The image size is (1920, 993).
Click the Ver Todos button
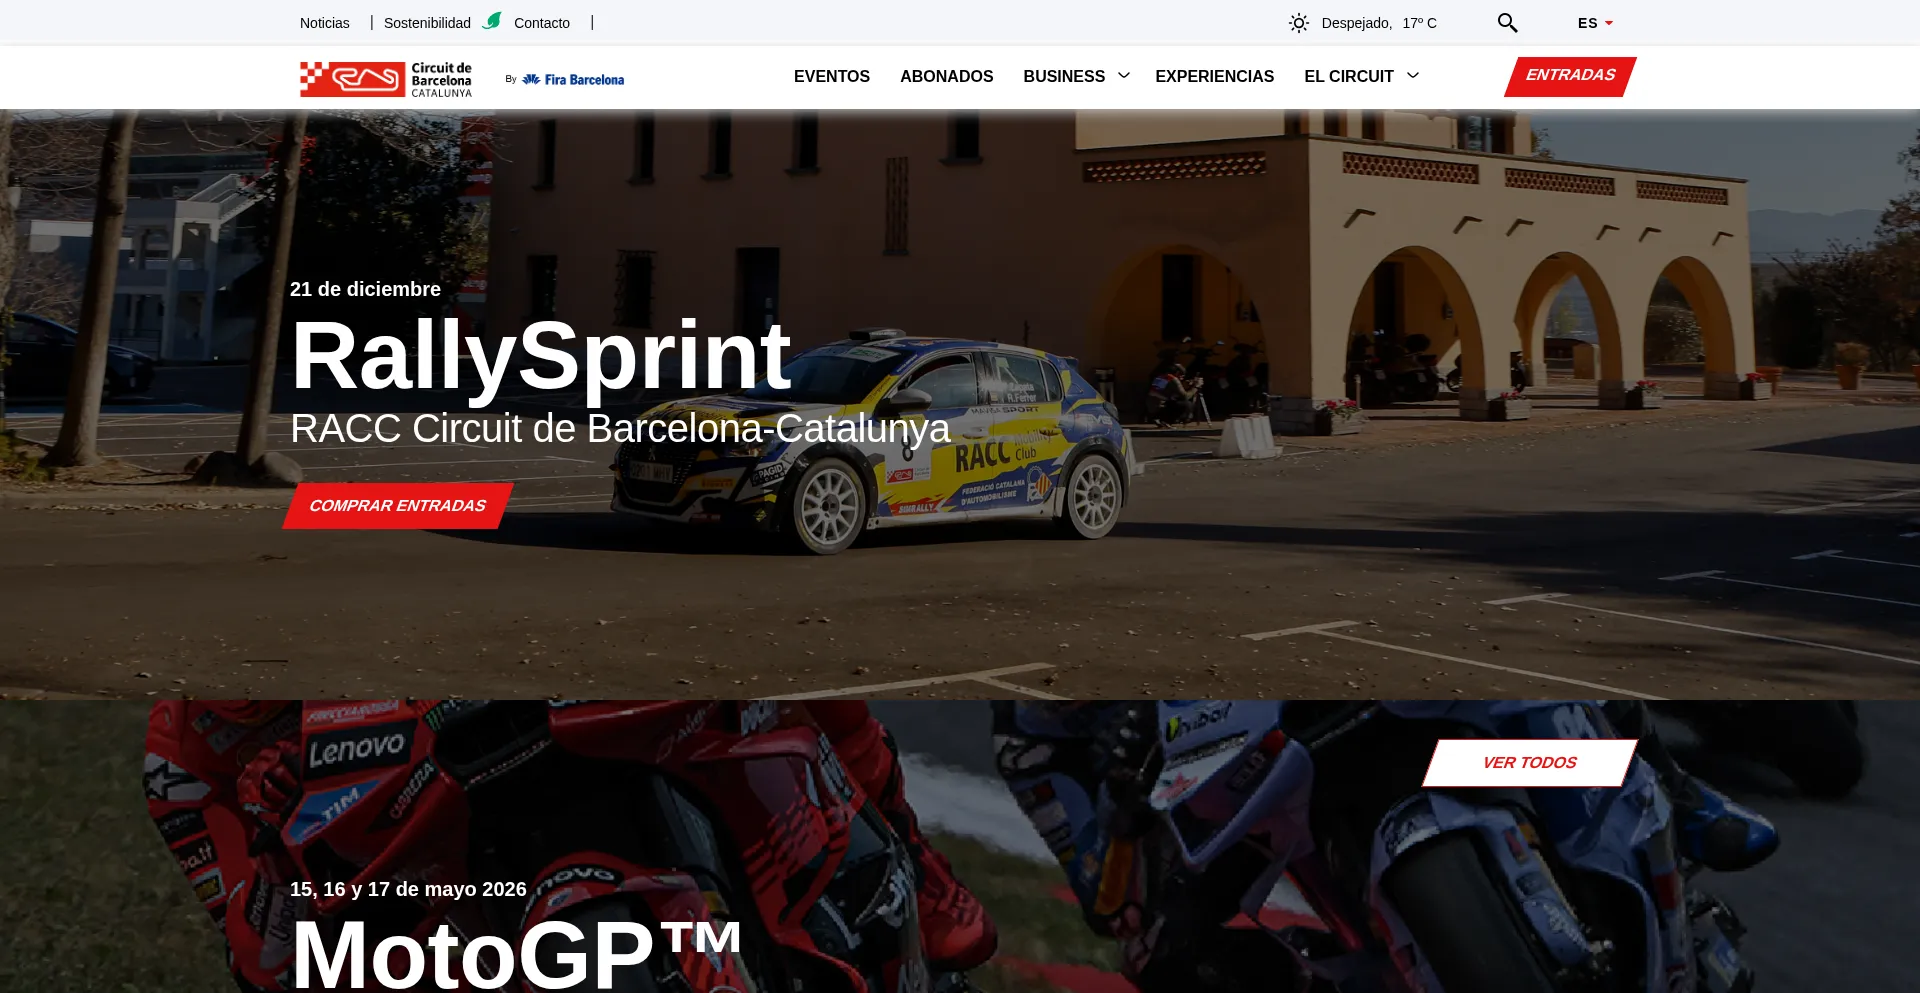coord(1529,763)
